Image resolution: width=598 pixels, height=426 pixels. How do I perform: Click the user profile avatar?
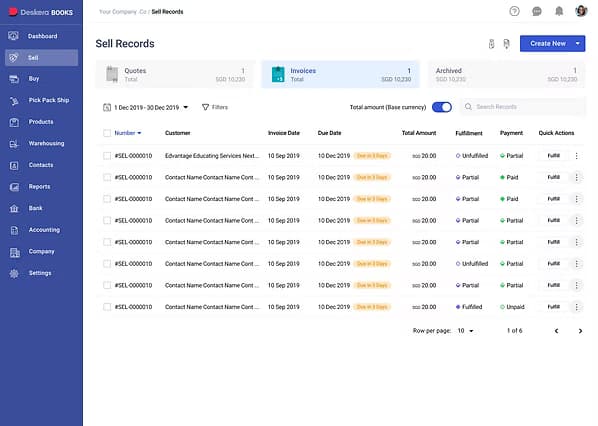tap(581, 11)
